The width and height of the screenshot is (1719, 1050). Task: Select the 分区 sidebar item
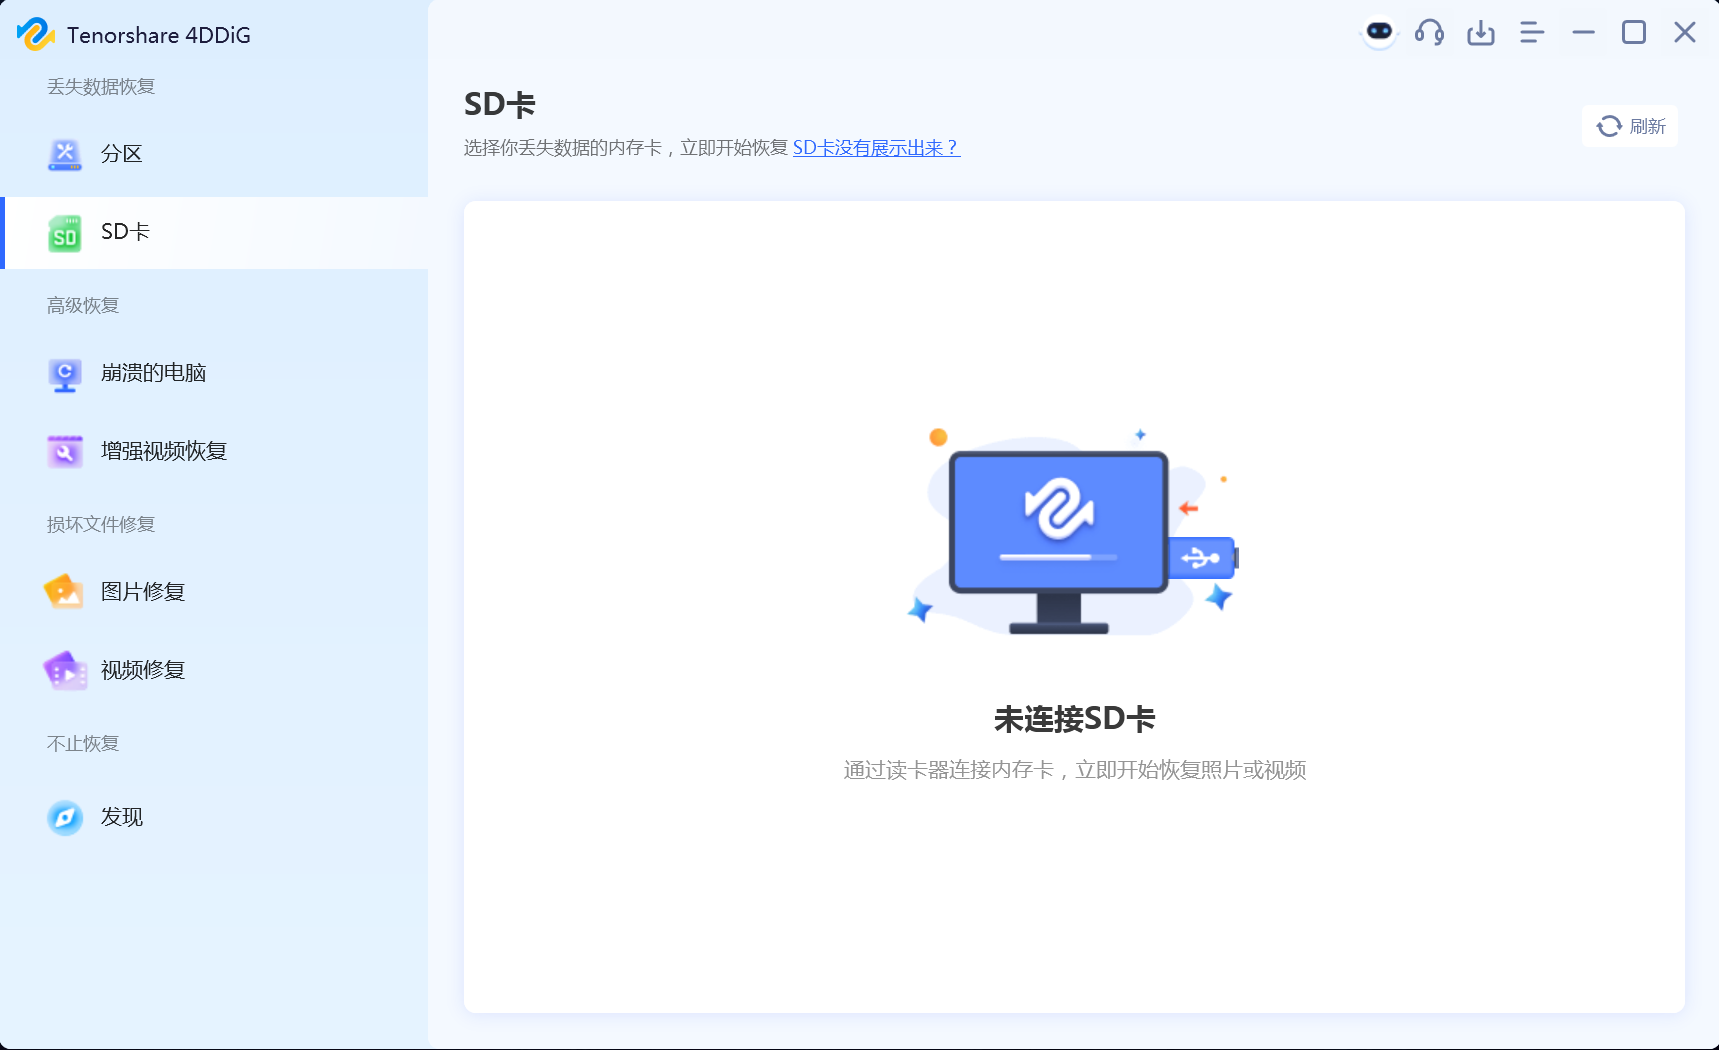(122, 154)
